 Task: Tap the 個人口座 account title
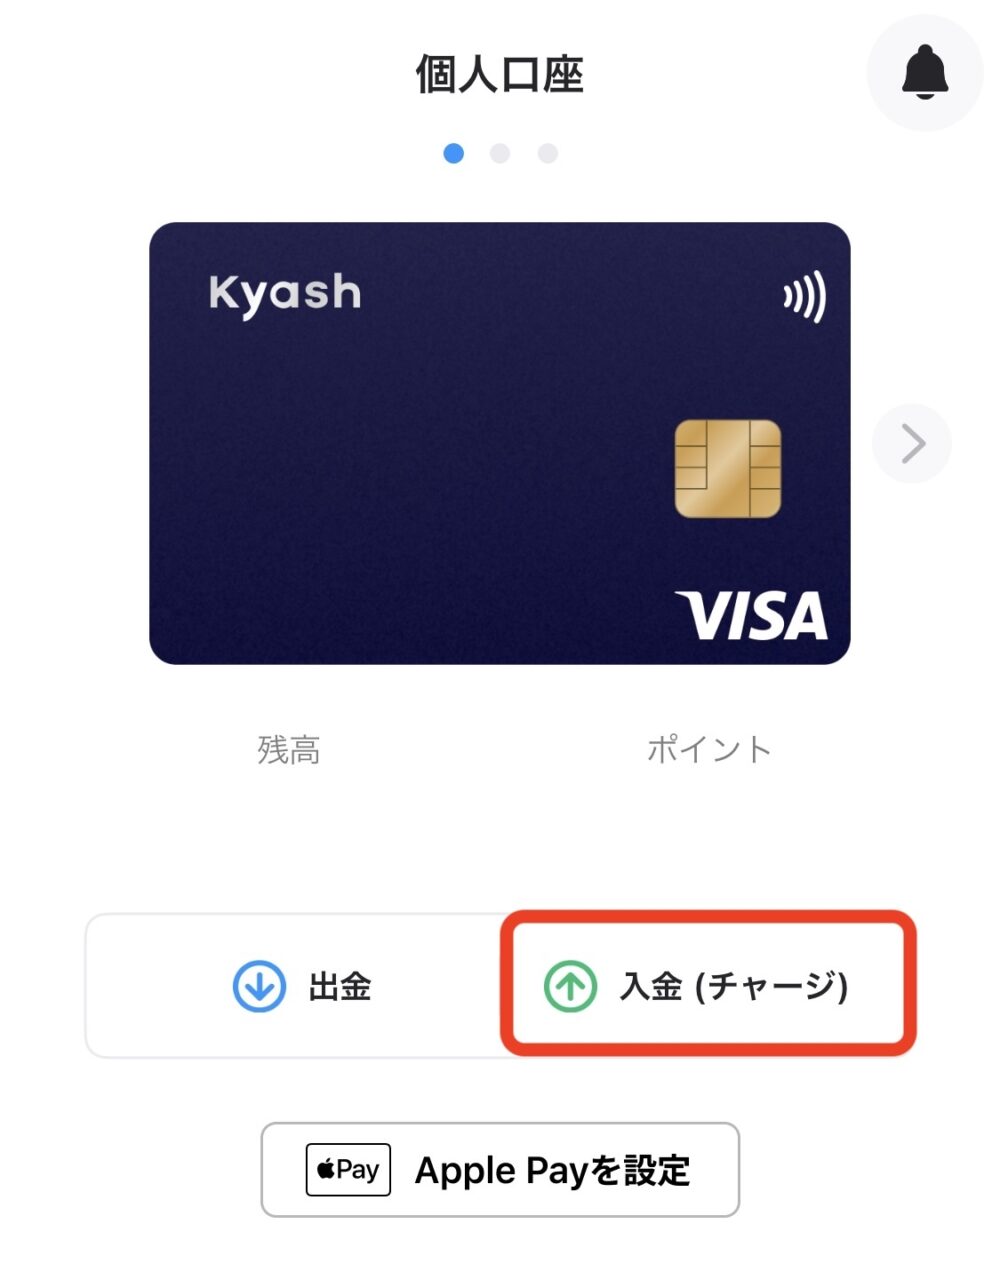[500, 75]
